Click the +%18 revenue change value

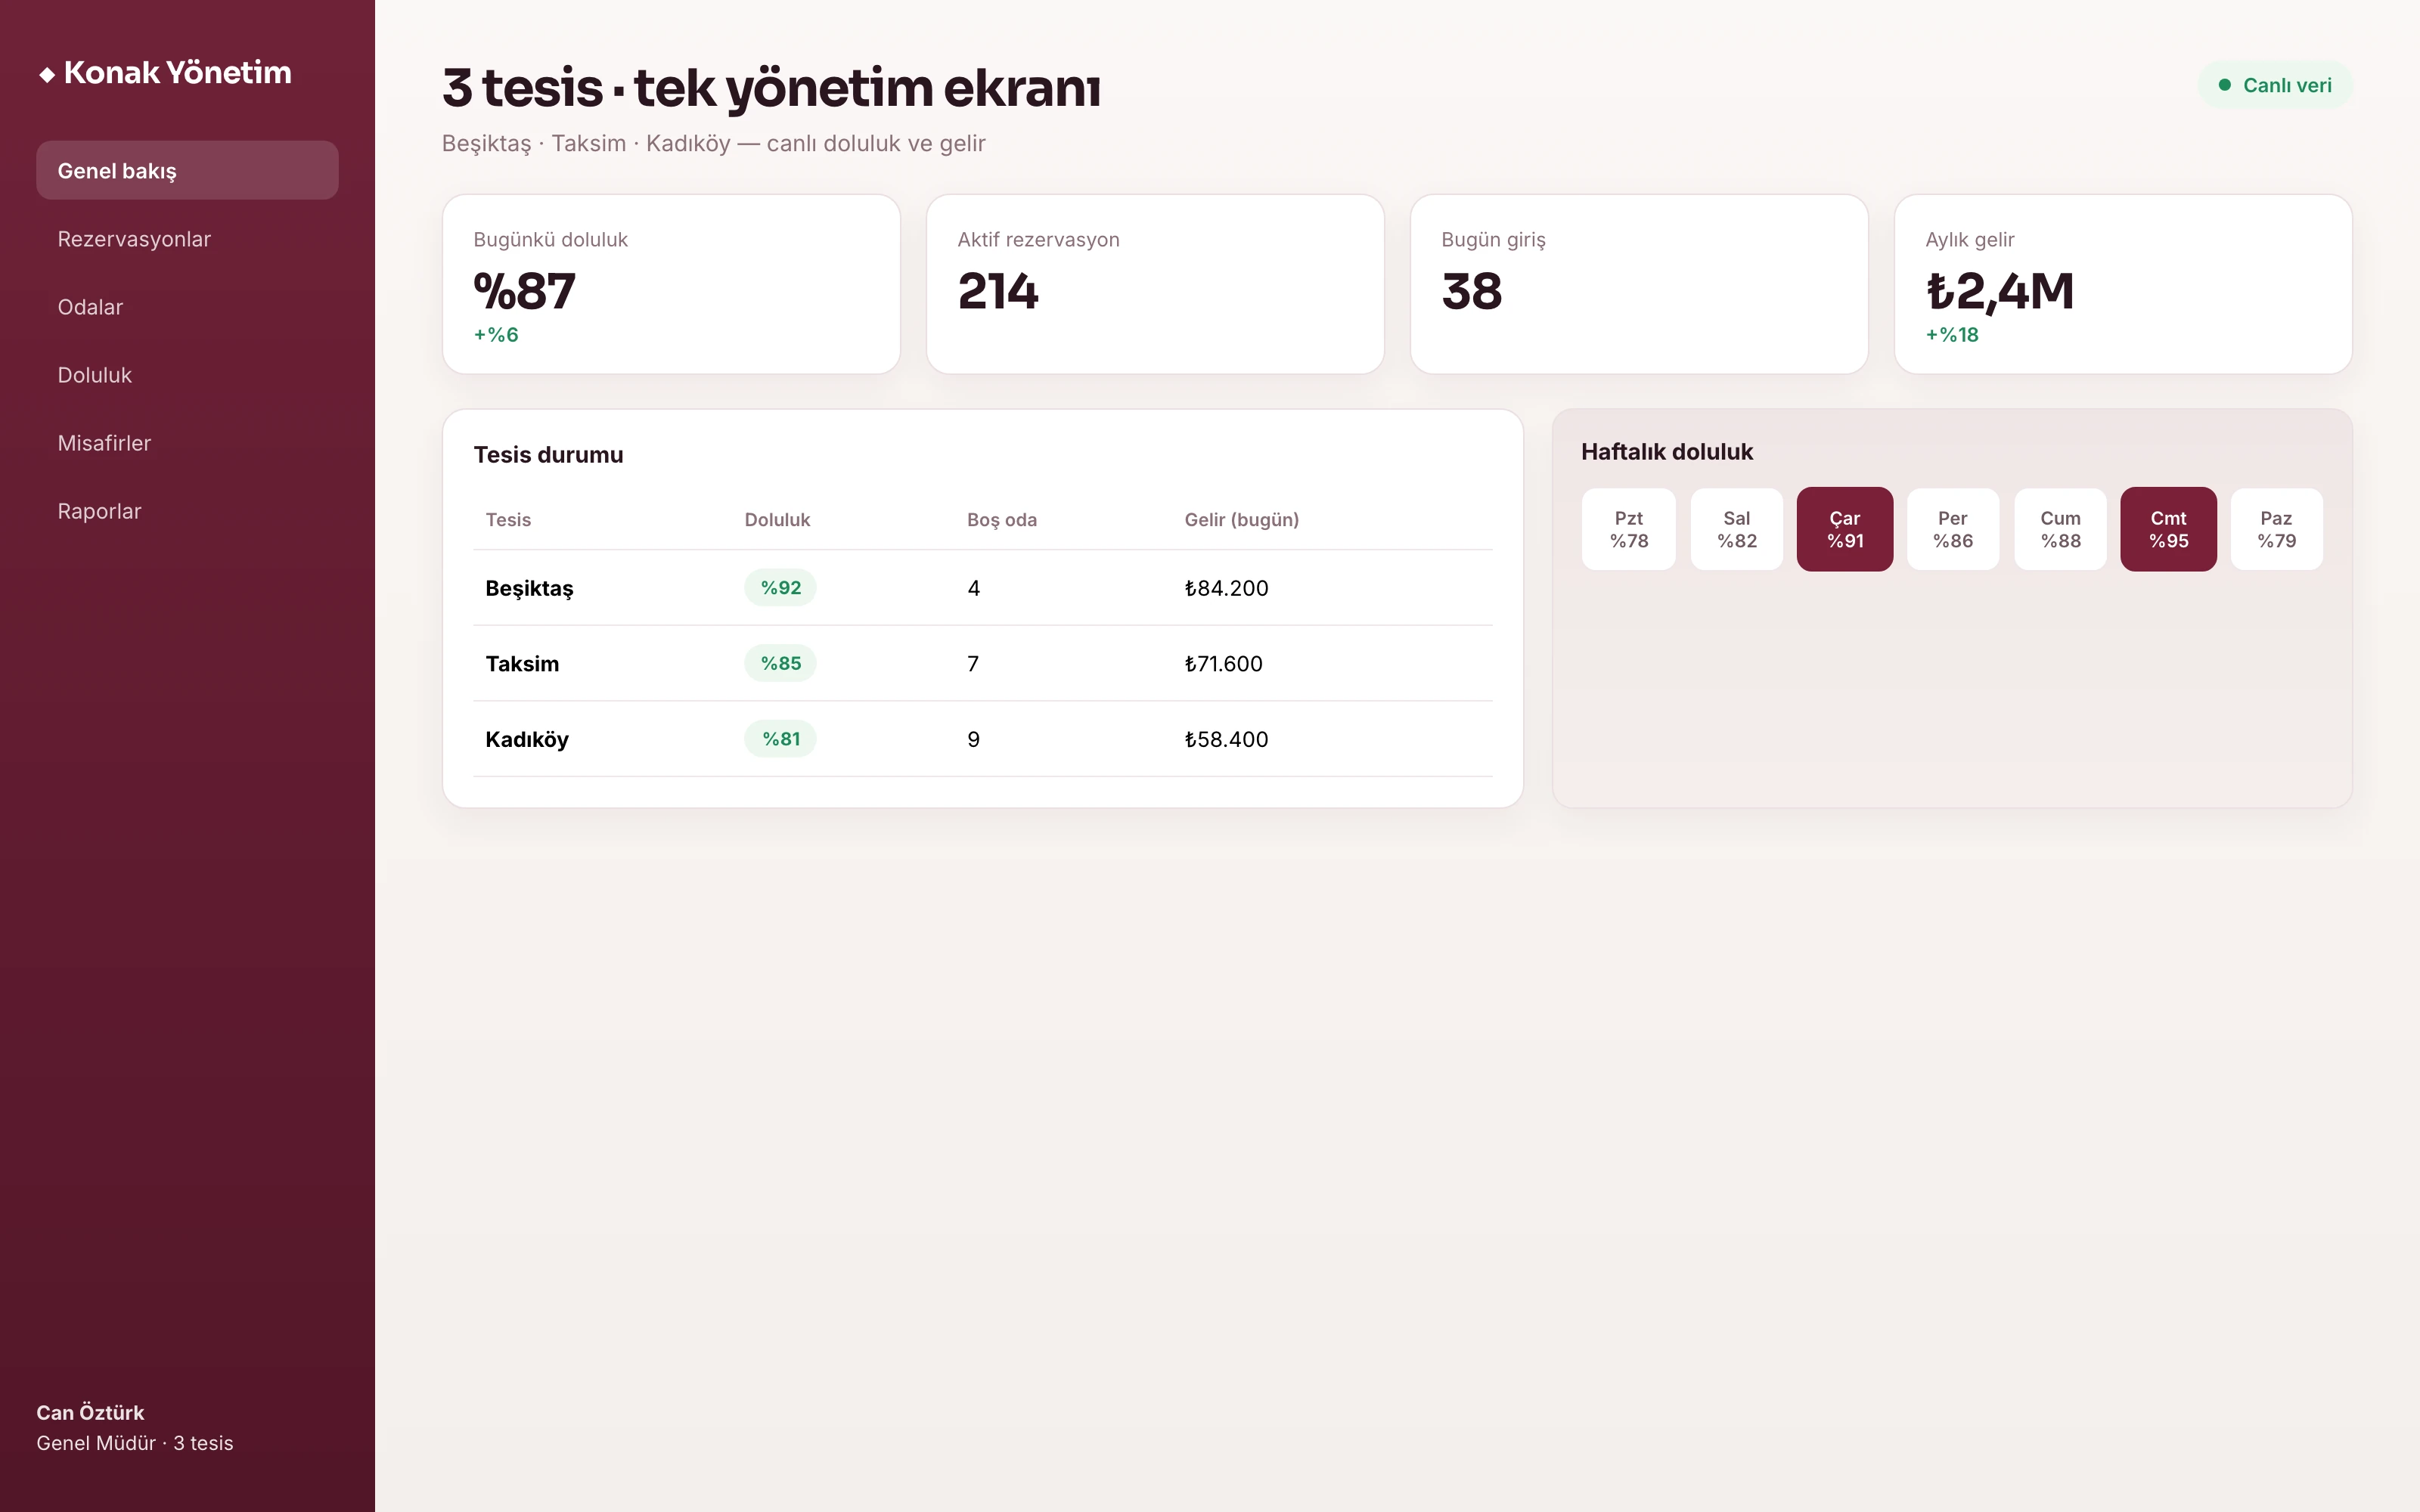tap(1952, 335)
